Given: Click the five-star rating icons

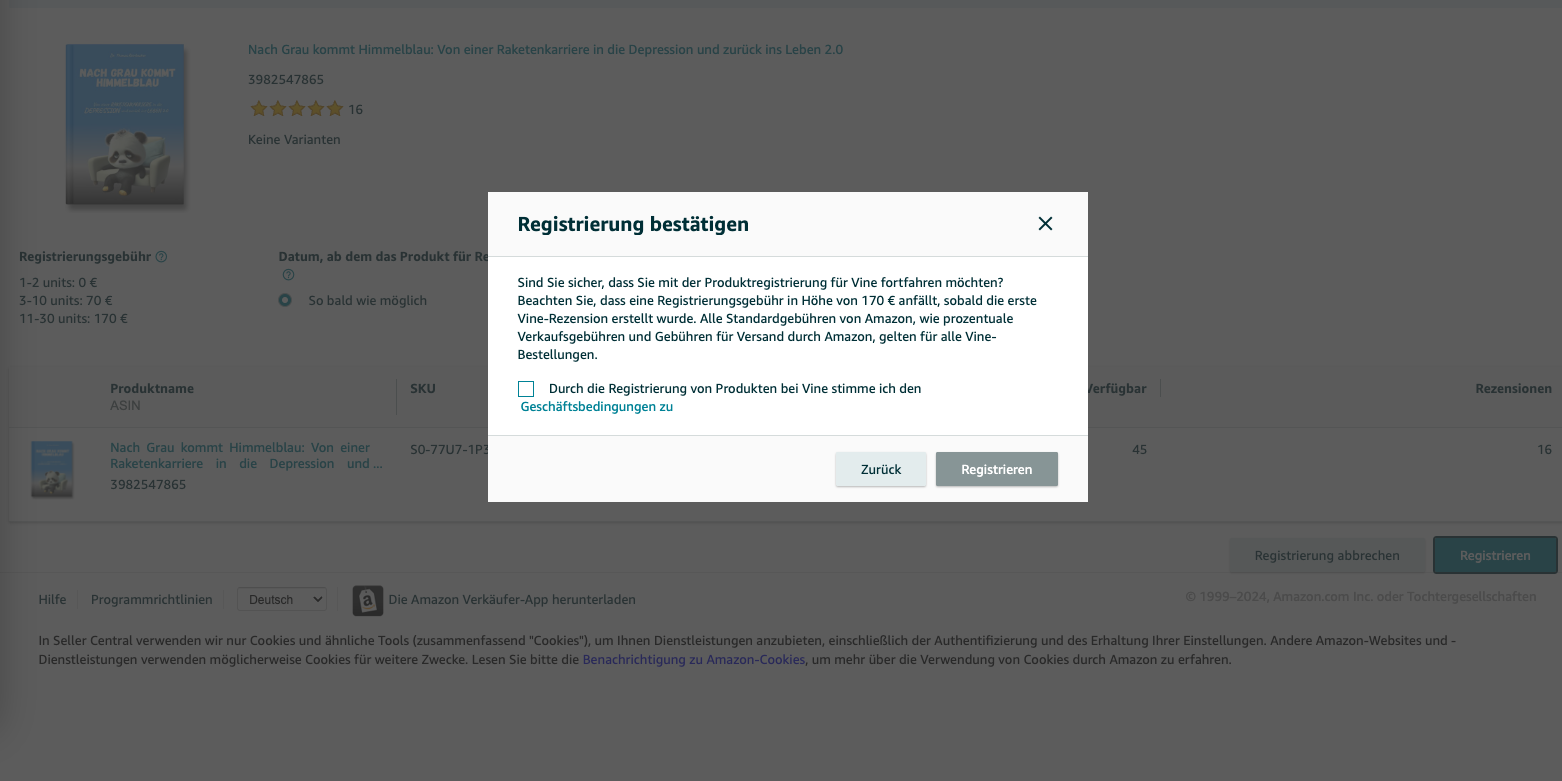Looking at the screenshot, I should pos(297,109).
